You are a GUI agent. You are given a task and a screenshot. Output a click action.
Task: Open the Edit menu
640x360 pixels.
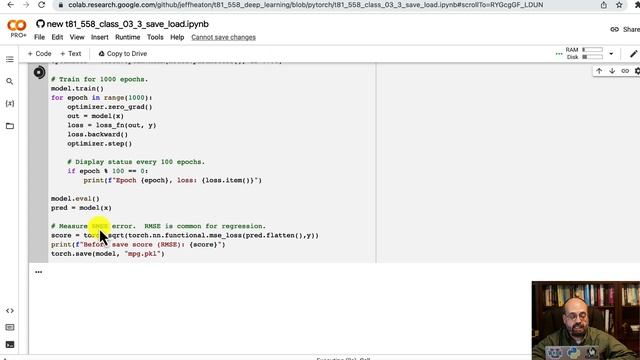(57, 37)
